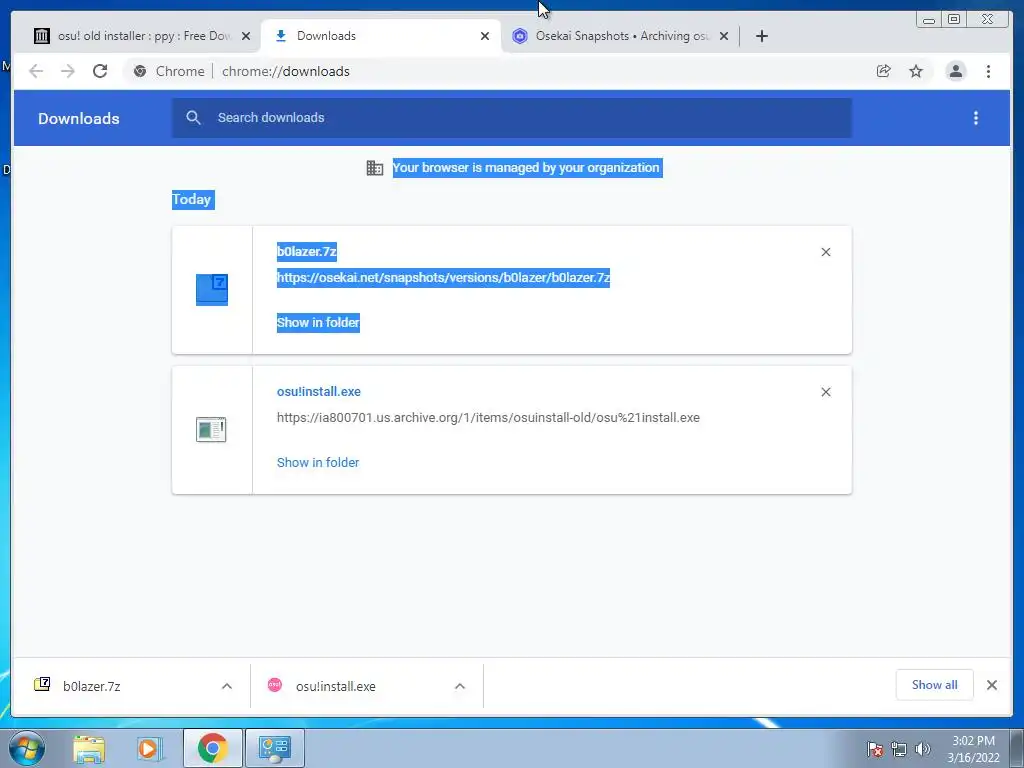
Task: Expand options for b0lazer.7z in the shelf
Action: click(x=227, y=686)
